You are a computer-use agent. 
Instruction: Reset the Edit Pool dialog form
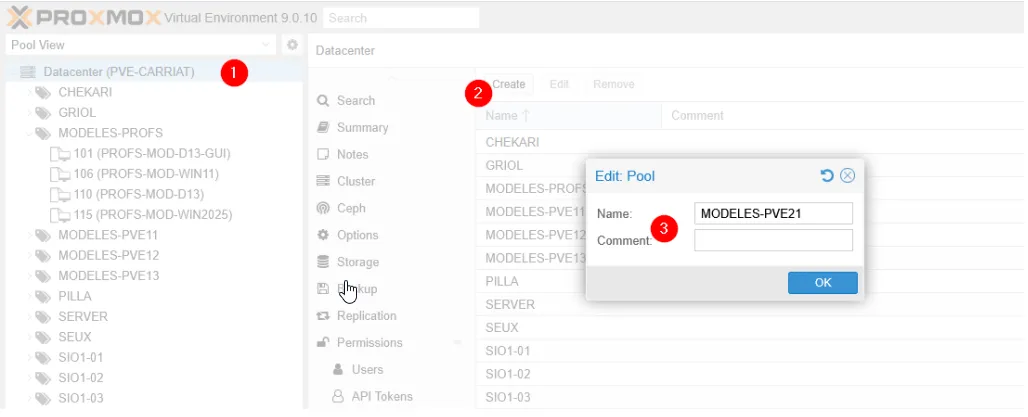pos(827,176)
